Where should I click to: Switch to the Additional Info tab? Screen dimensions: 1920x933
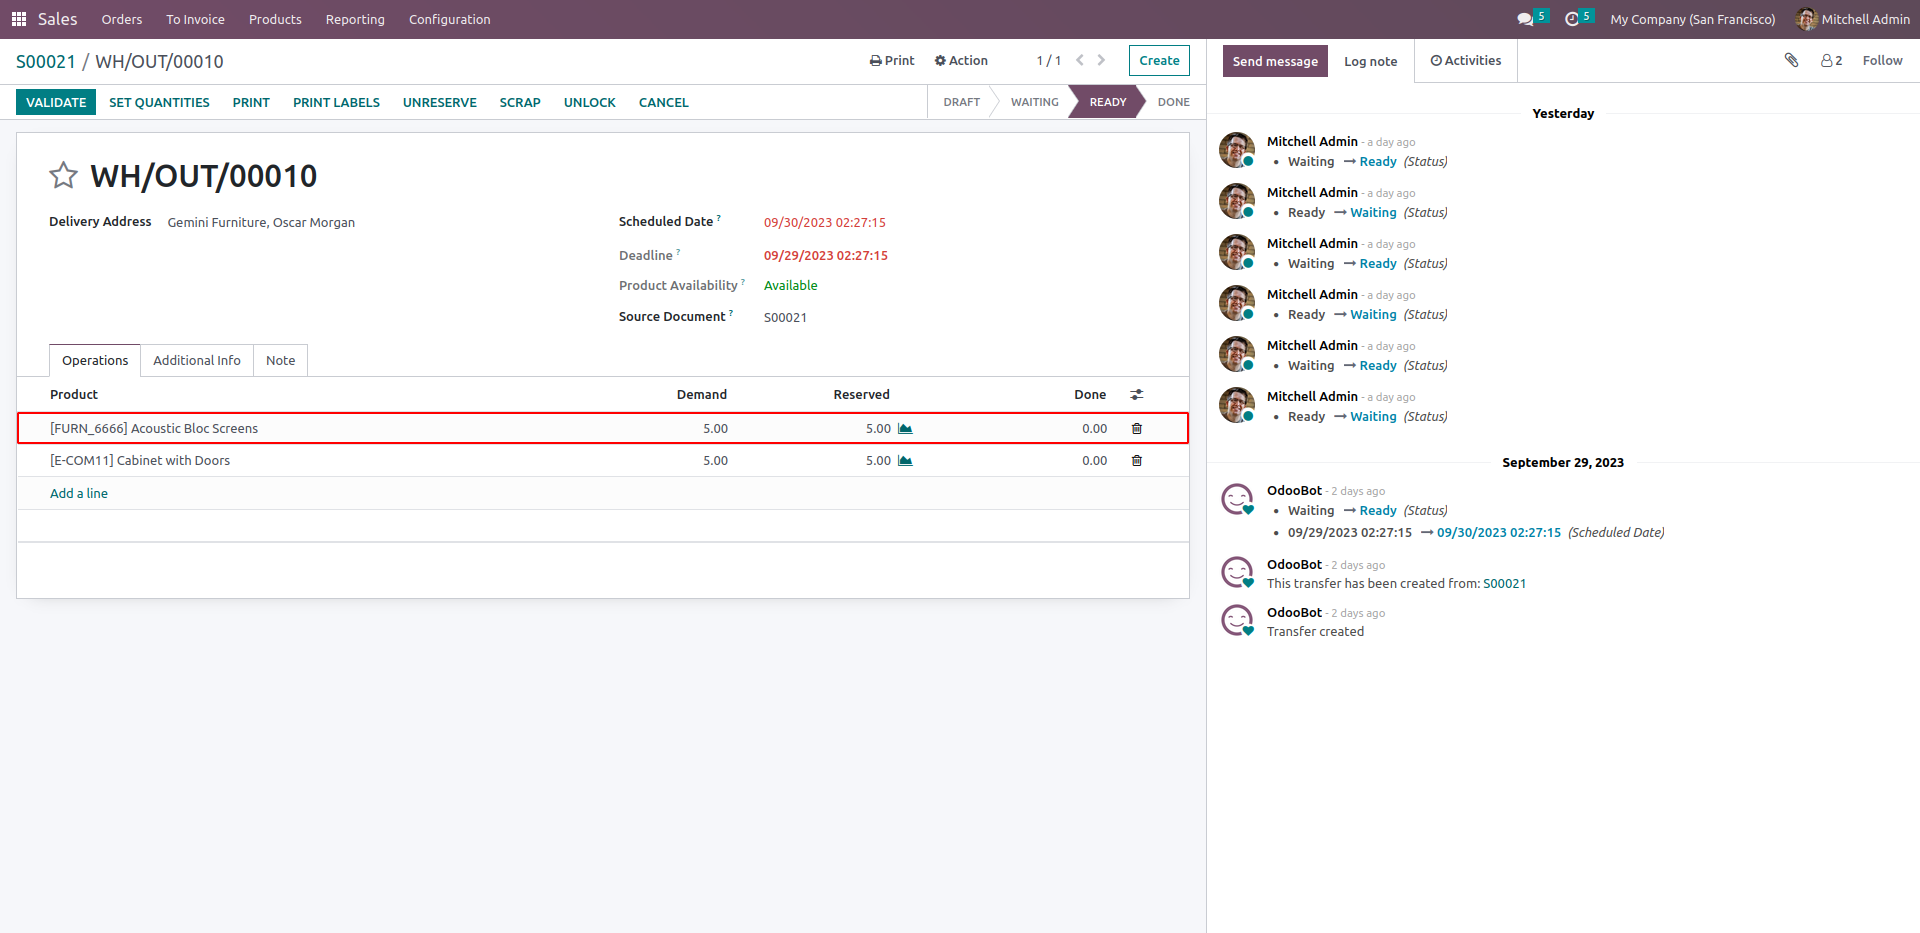(x=197, y=361)
